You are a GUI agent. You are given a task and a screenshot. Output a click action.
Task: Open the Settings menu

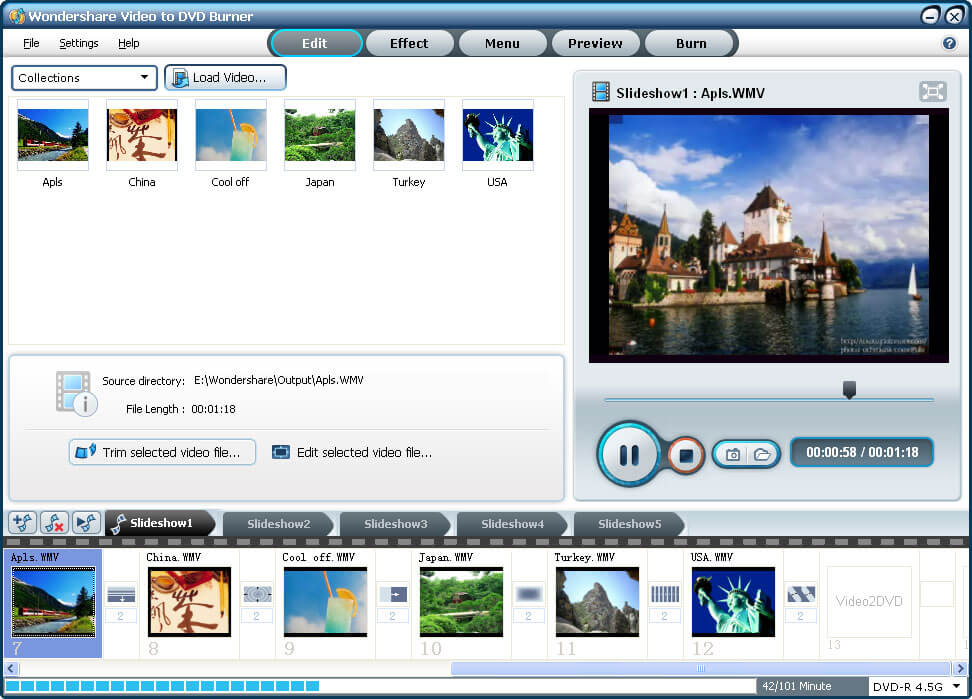pyautogui.click(x=78, y=43)
